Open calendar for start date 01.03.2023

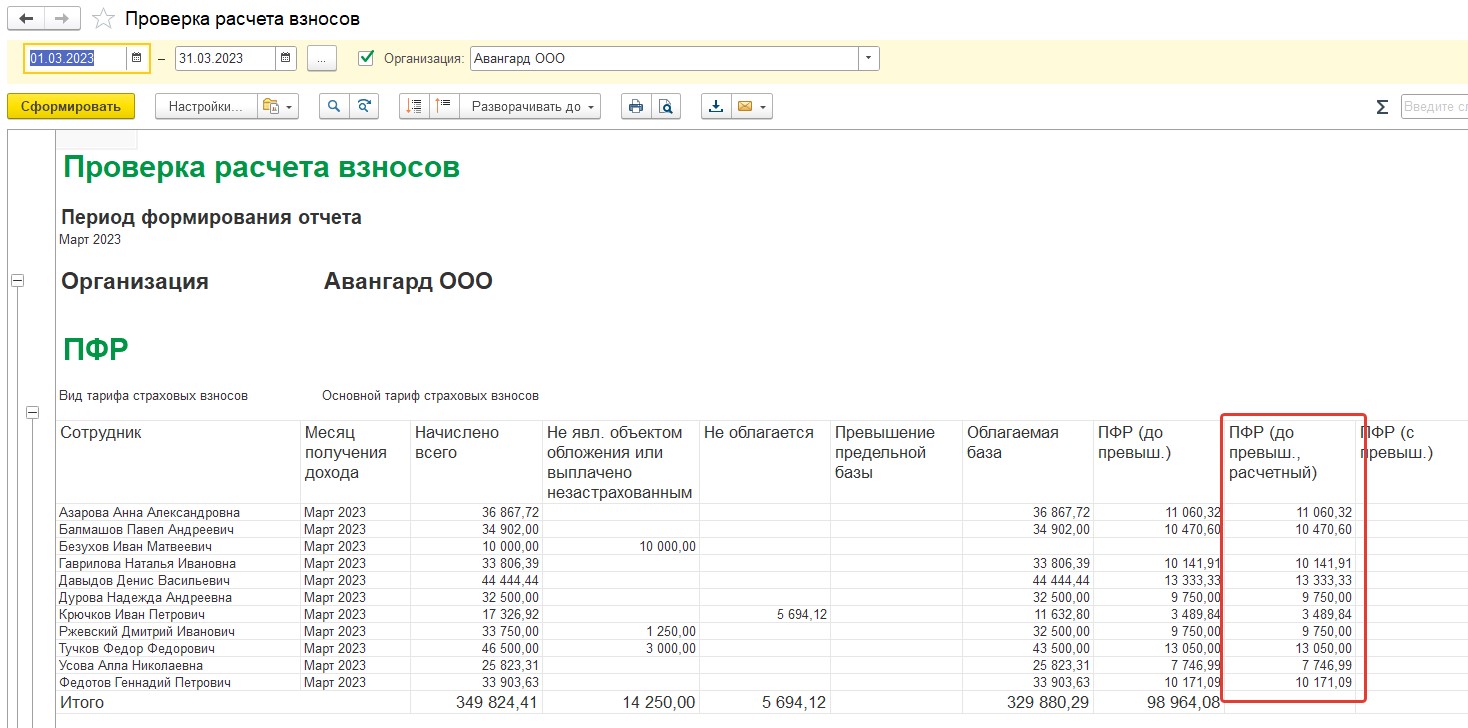(136, 58)
